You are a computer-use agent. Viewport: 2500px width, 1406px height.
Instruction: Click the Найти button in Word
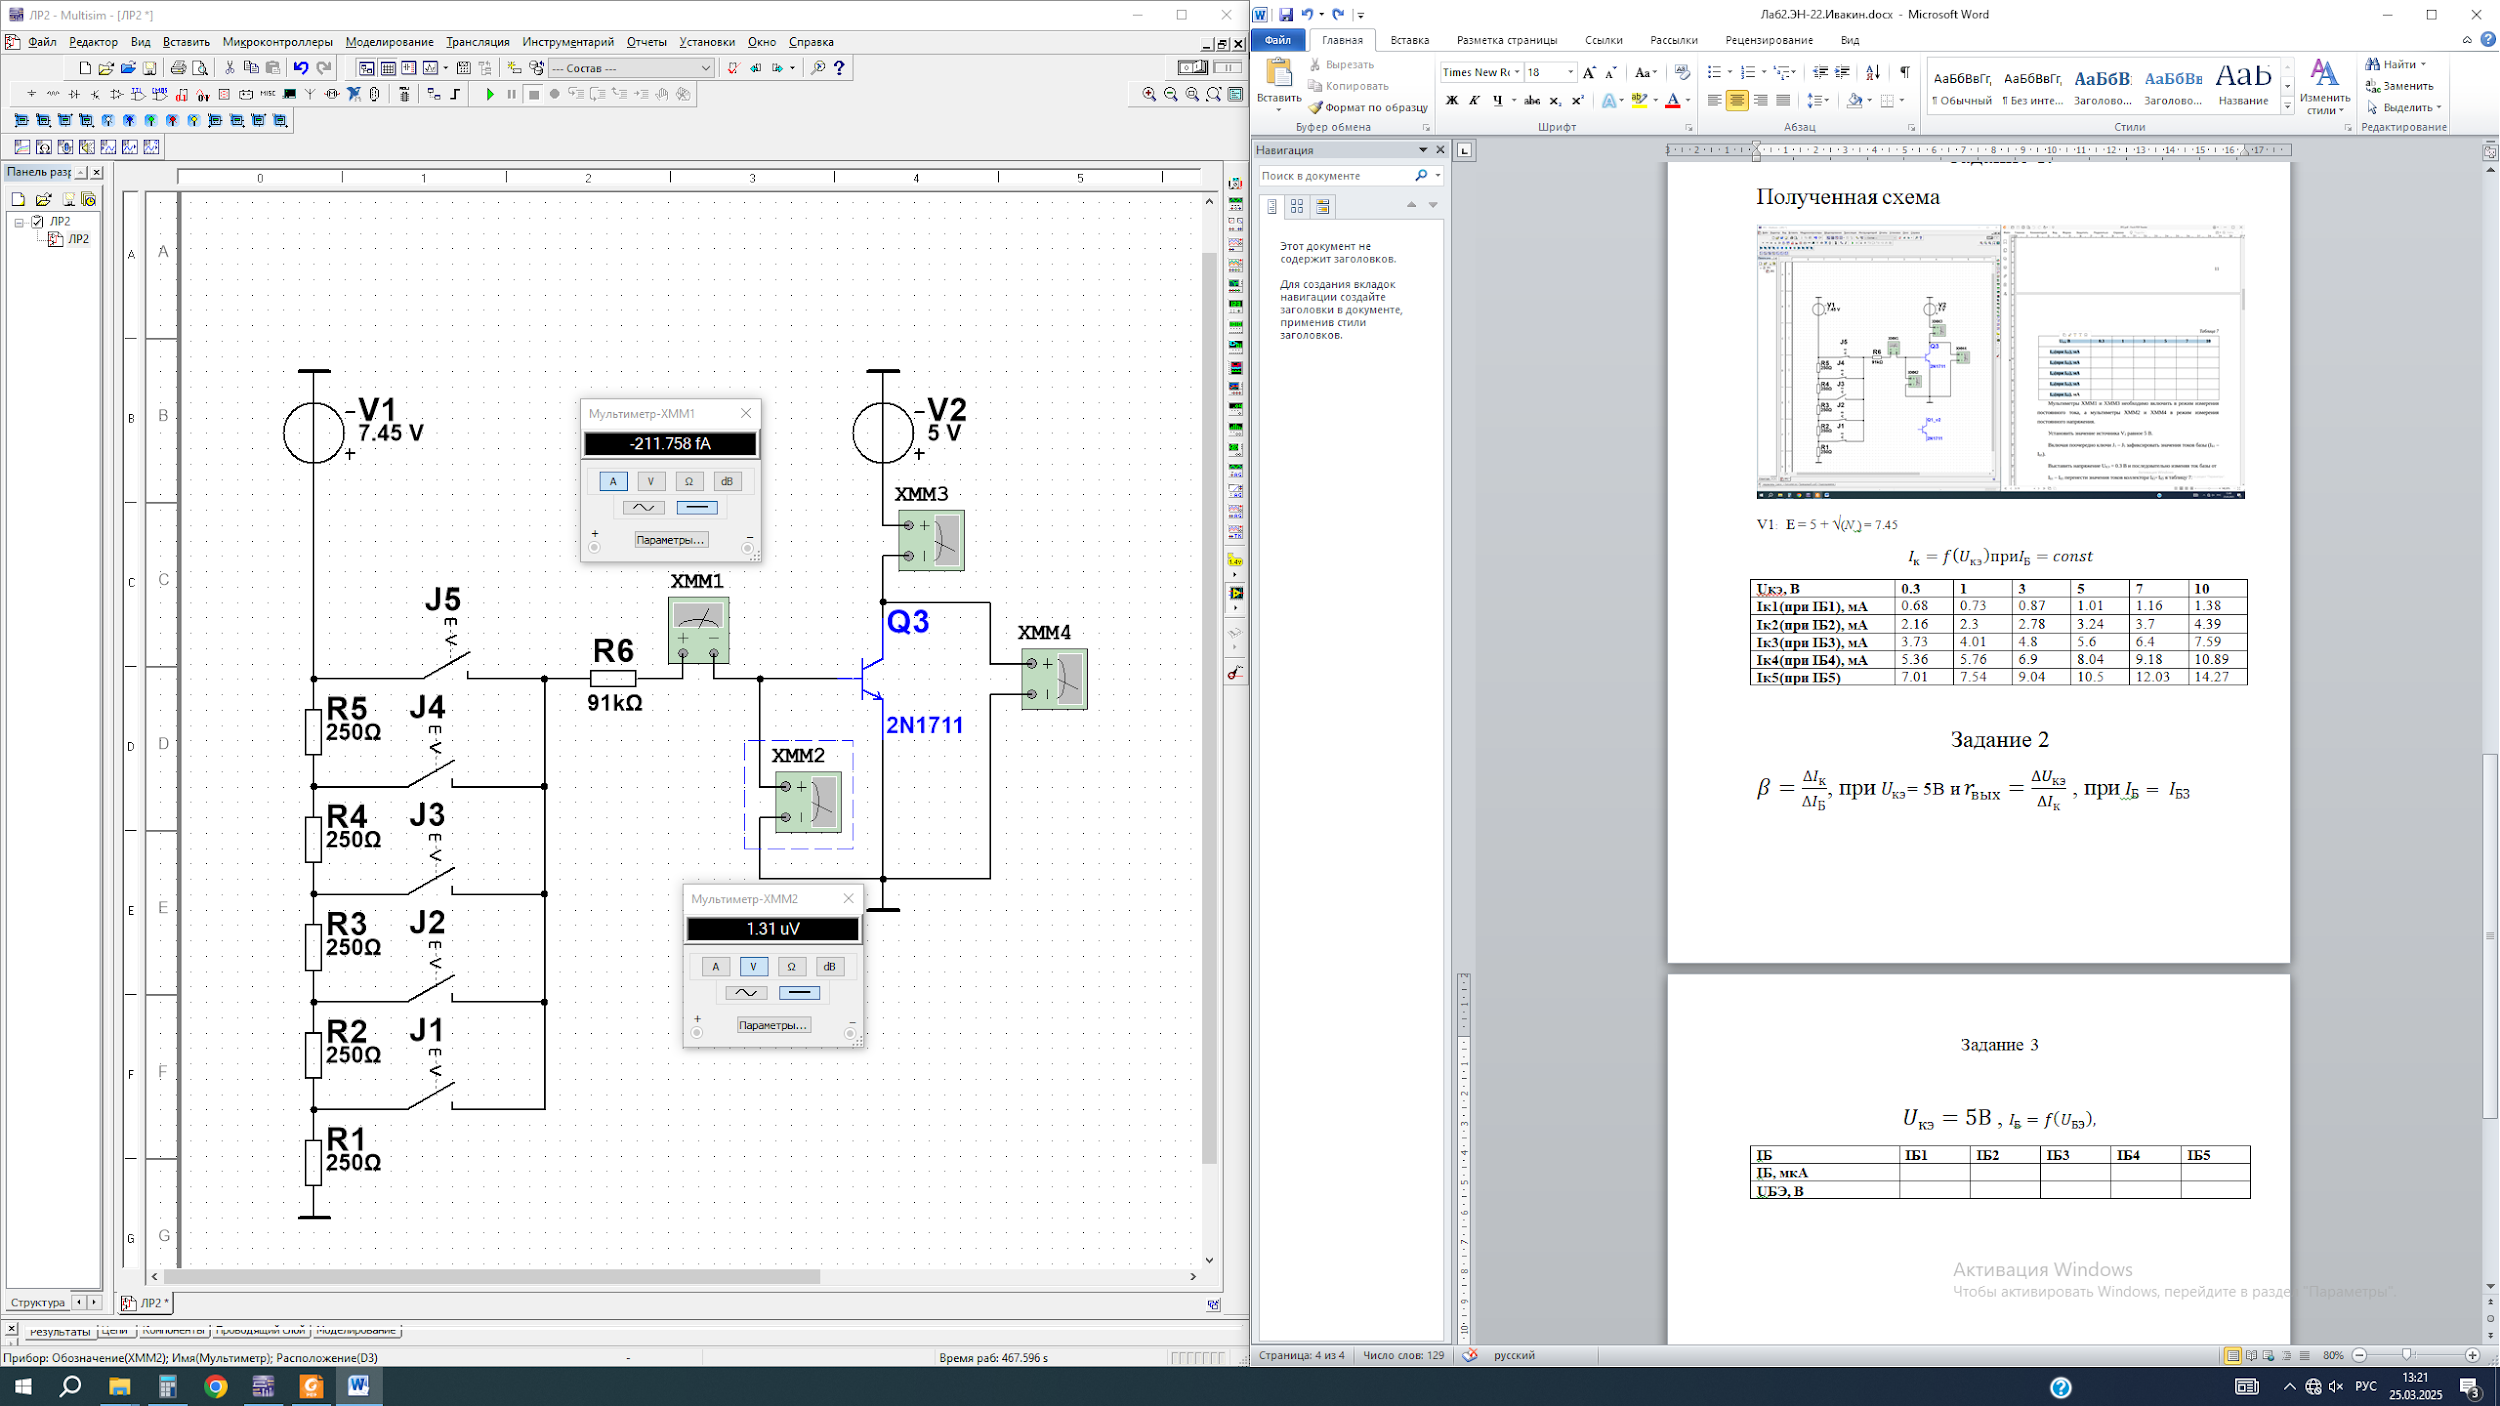(x=2396, y=64)
